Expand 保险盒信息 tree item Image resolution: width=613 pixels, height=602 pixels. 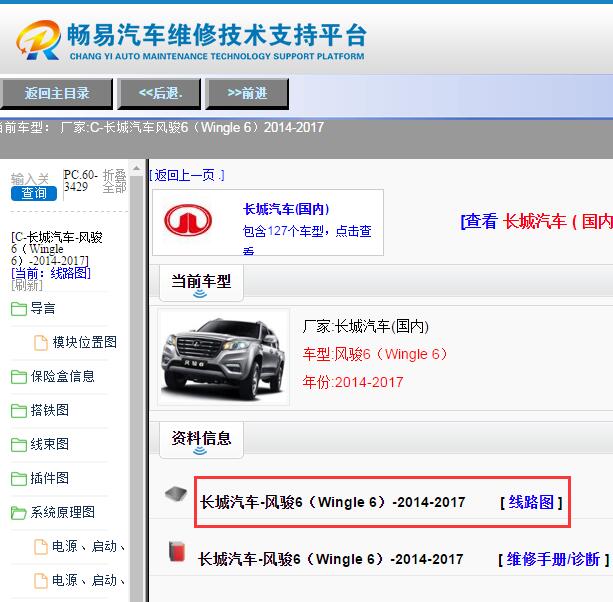pyautogui.click(x=63, y=376)
